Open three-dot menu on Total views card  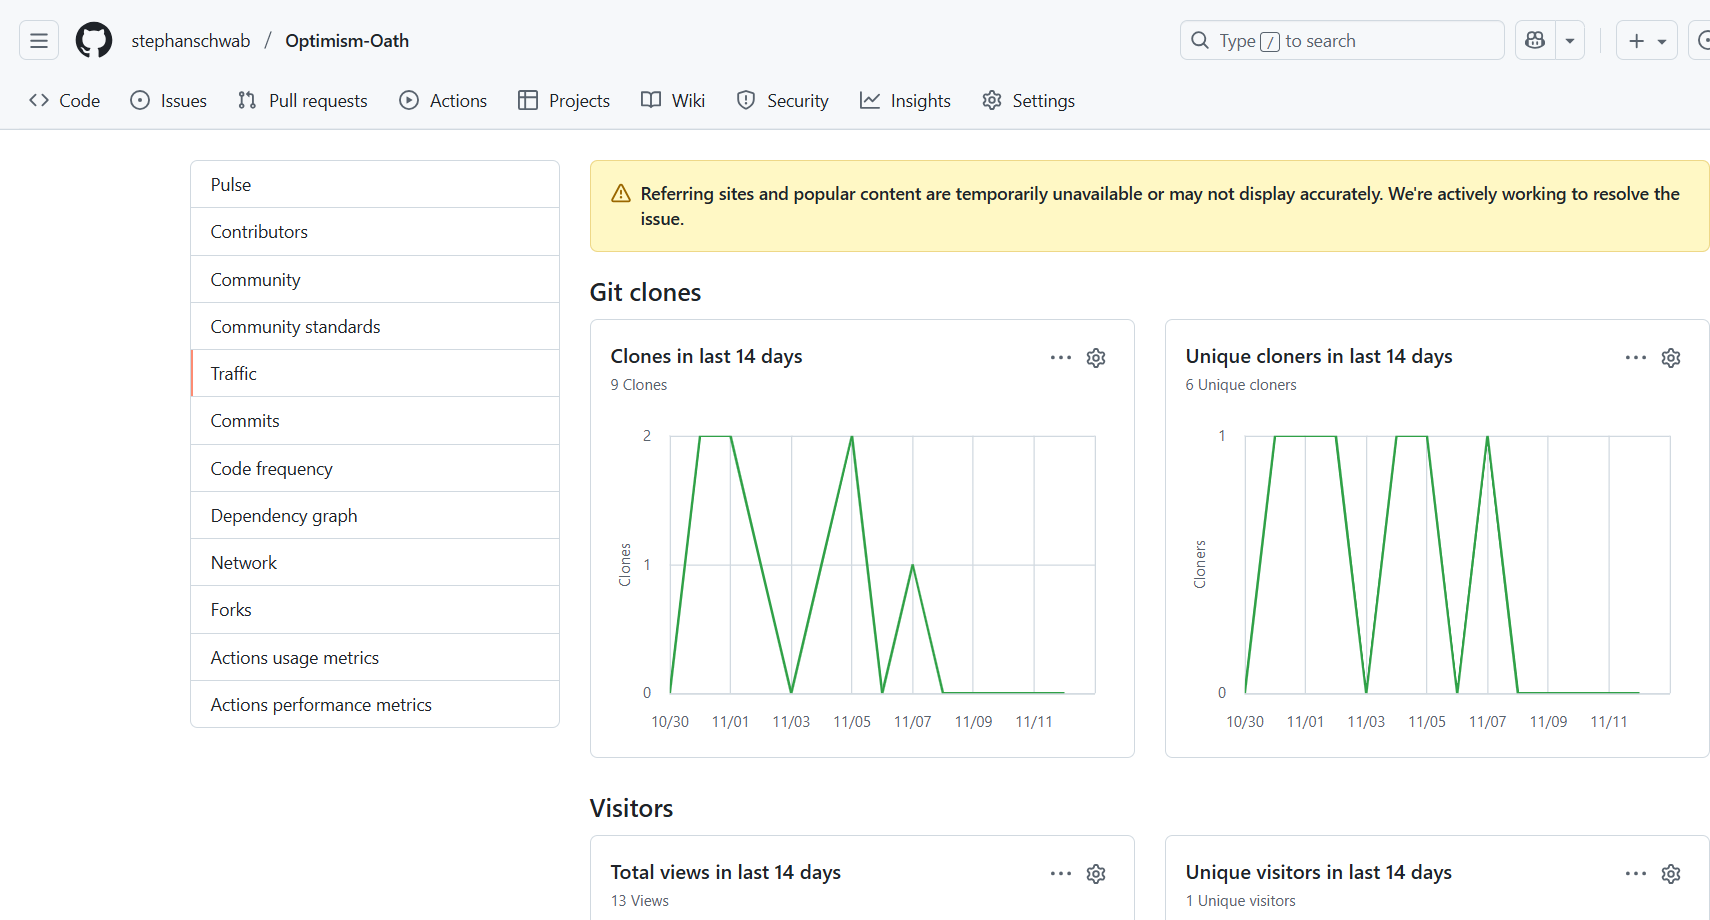tap(1061, 874)
